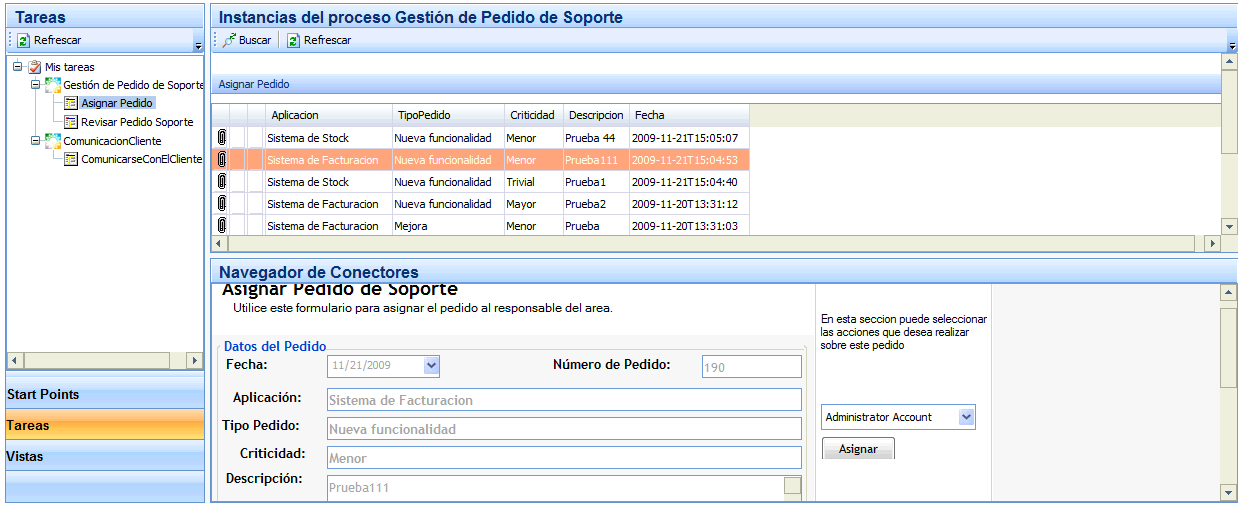Click the Gestión de Pedido de Soporte process icon
1242x505 pixels.
tap(53, 85)
